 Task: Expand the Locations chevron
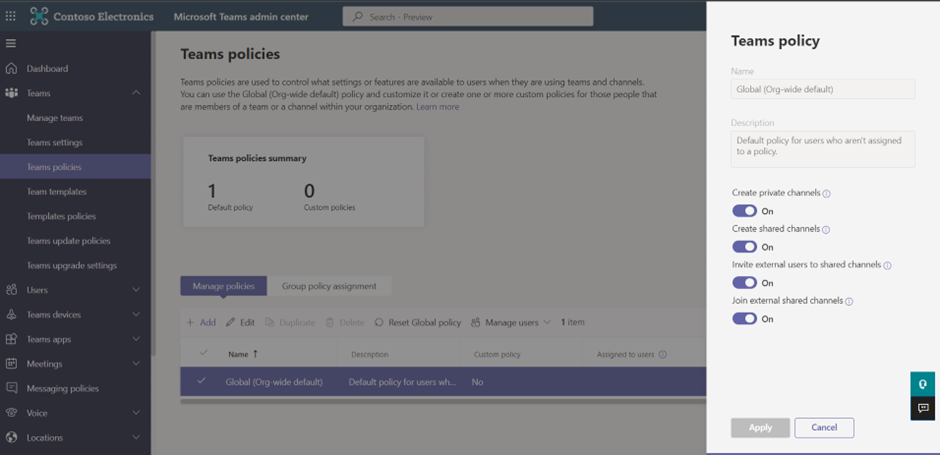tap(136, 438)
